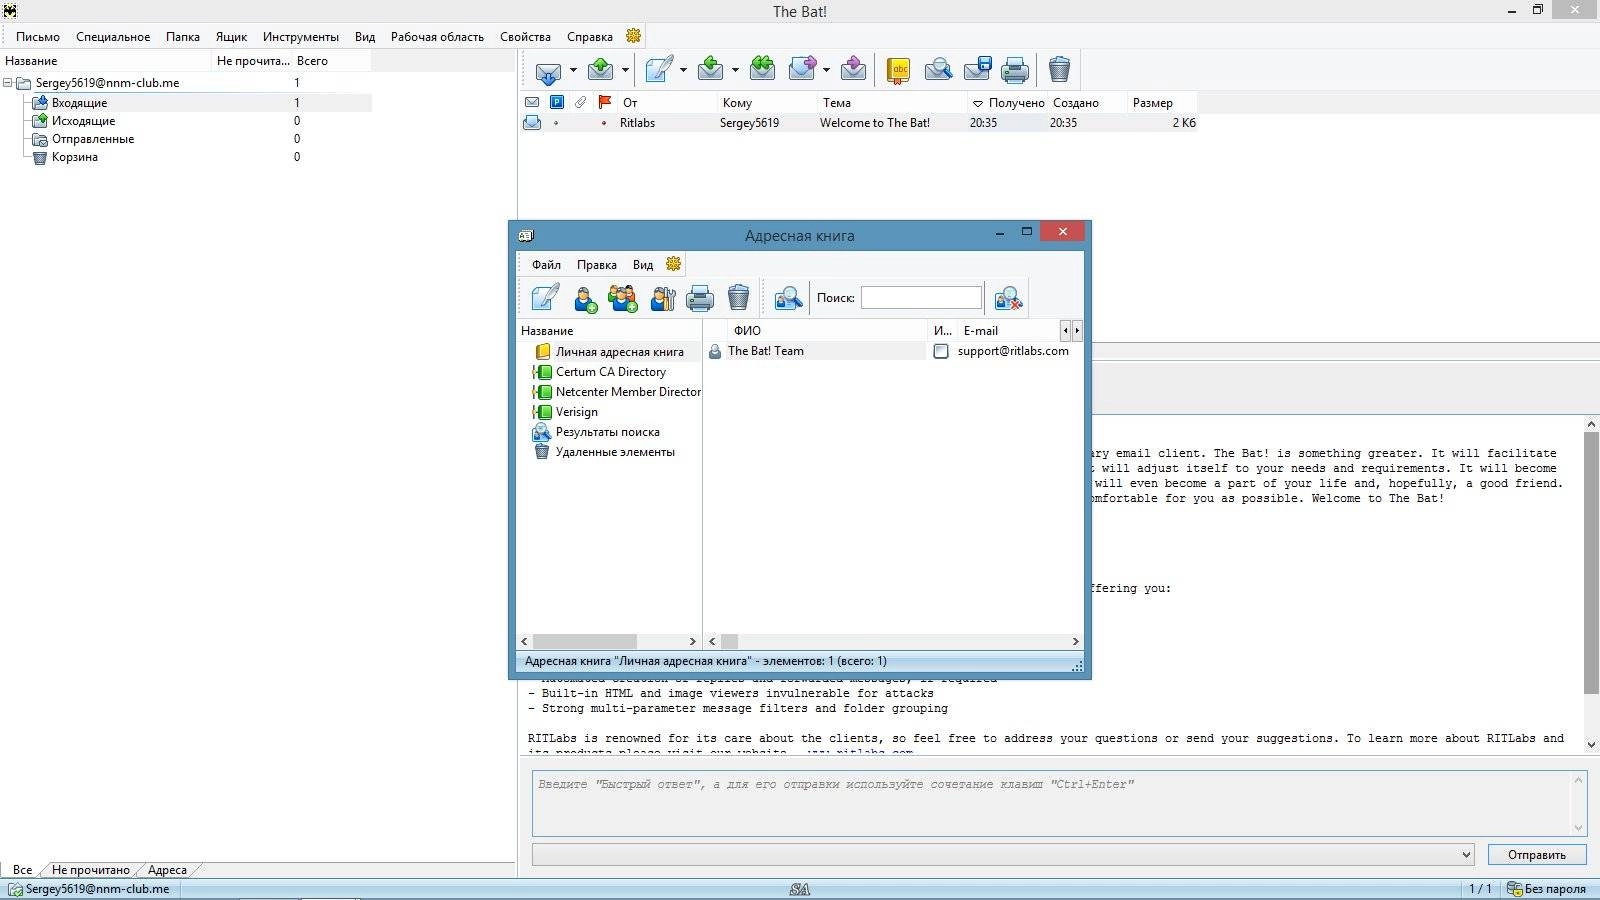The height and width of the screenshot is (900, 1600).
Task: Click the gear icon in Address book menu bar
Action: [674, 264]
